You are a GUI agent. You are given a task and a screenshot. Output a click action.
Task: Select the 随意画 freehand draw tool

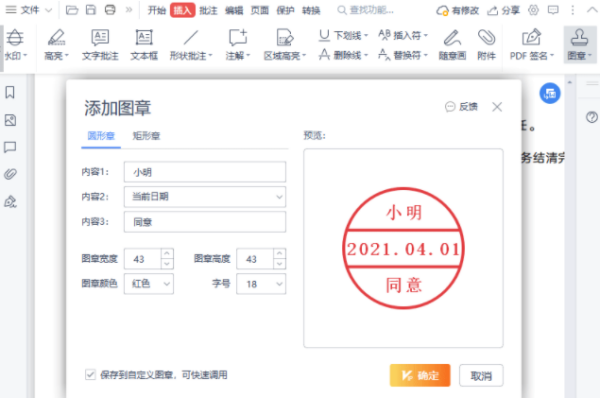tap(452, 45)
